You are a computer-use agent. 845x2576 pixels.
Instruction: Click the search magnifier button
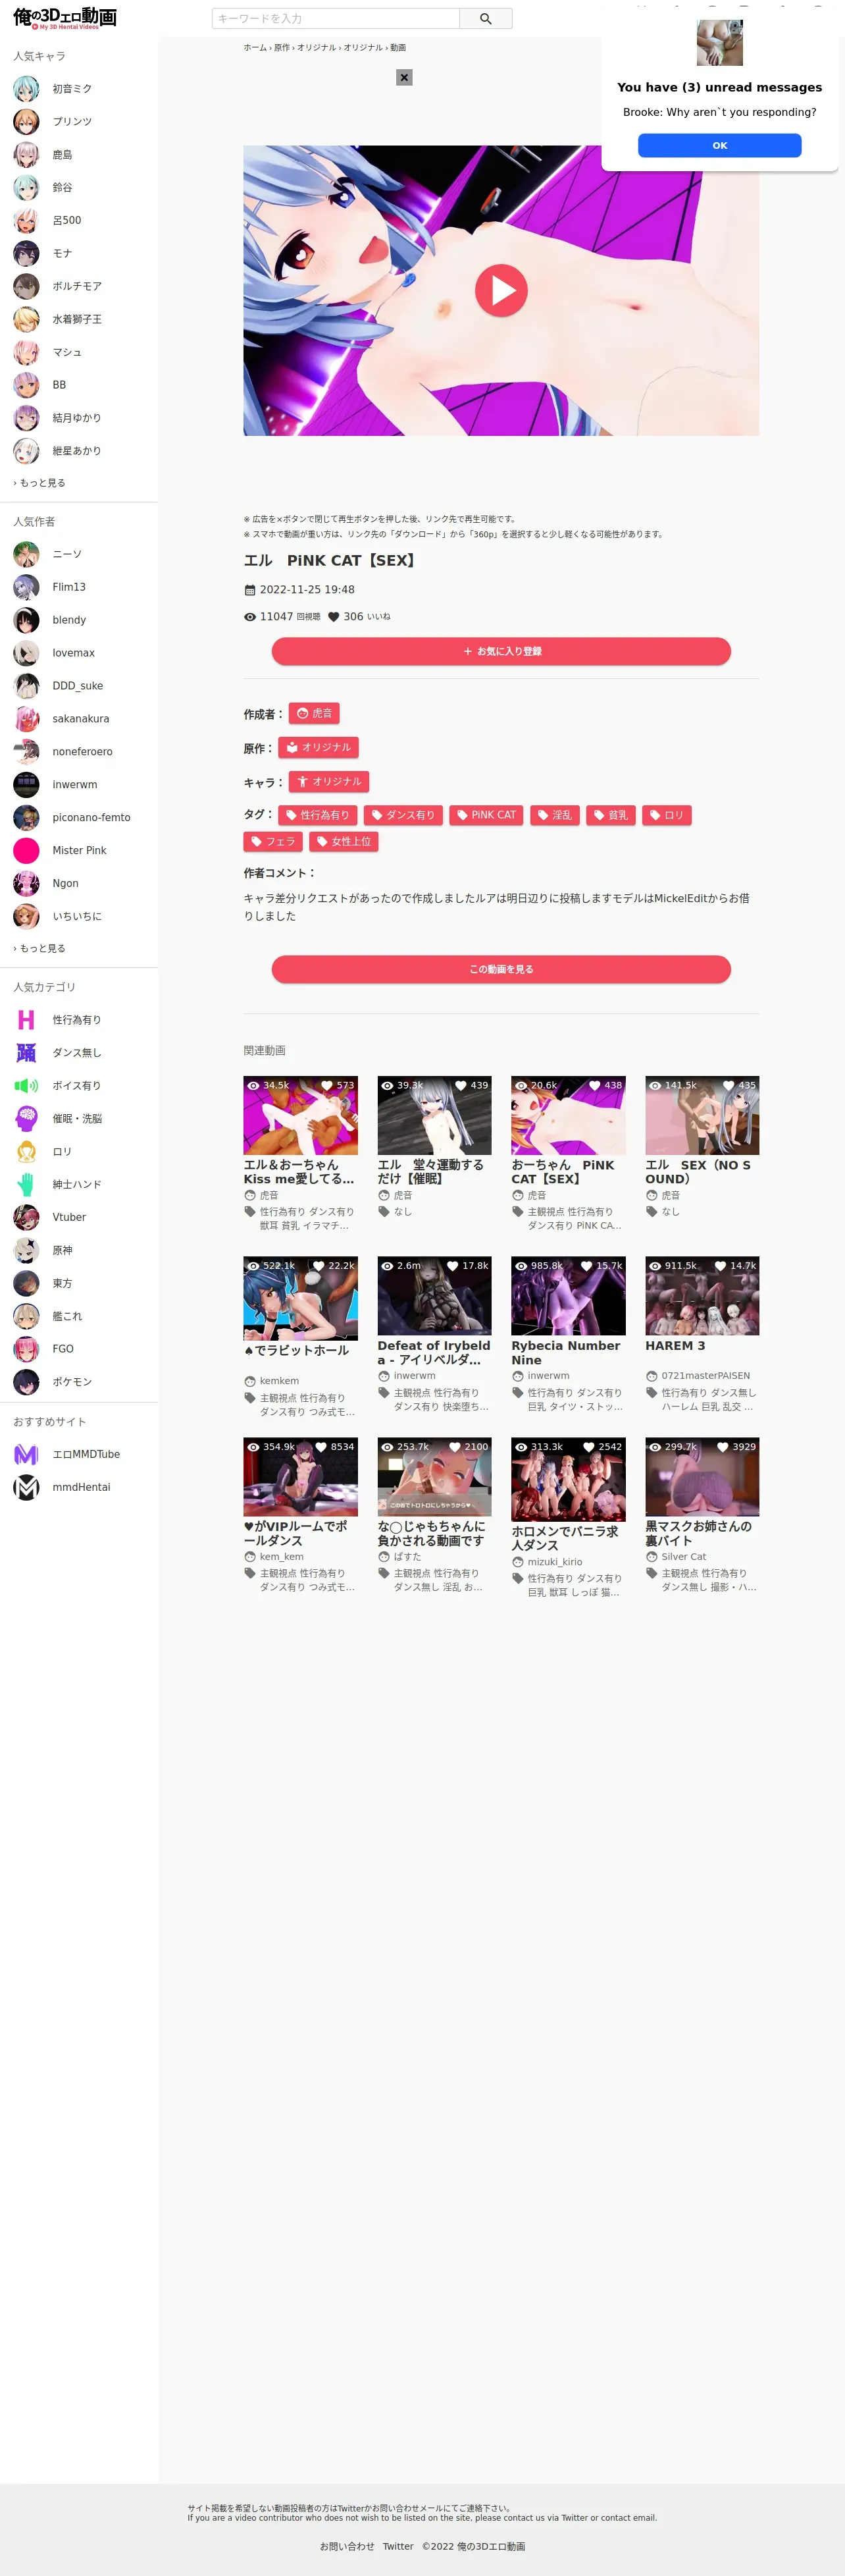tap(485, 18)
